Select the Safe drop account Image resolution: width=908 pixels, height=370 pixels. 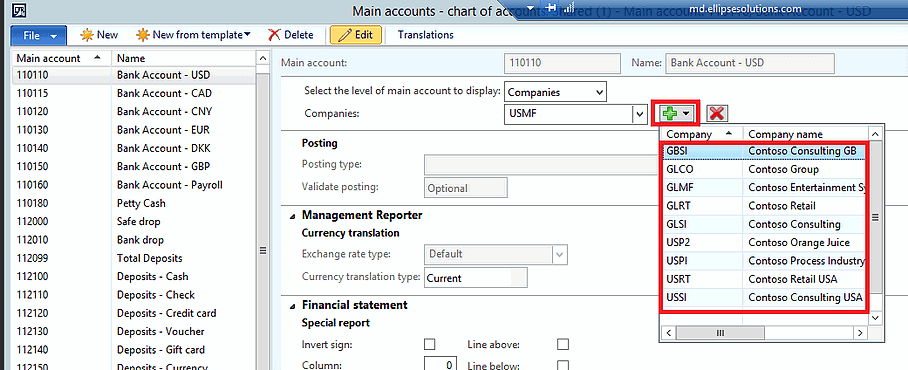[x=133, y=222]
